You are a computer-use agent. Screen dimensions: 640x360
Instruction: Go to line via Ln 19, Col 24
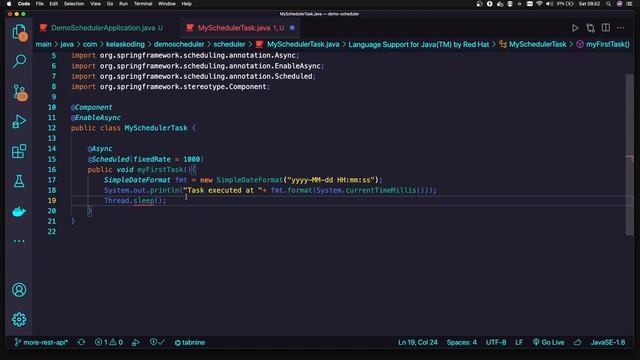[418, 342]
